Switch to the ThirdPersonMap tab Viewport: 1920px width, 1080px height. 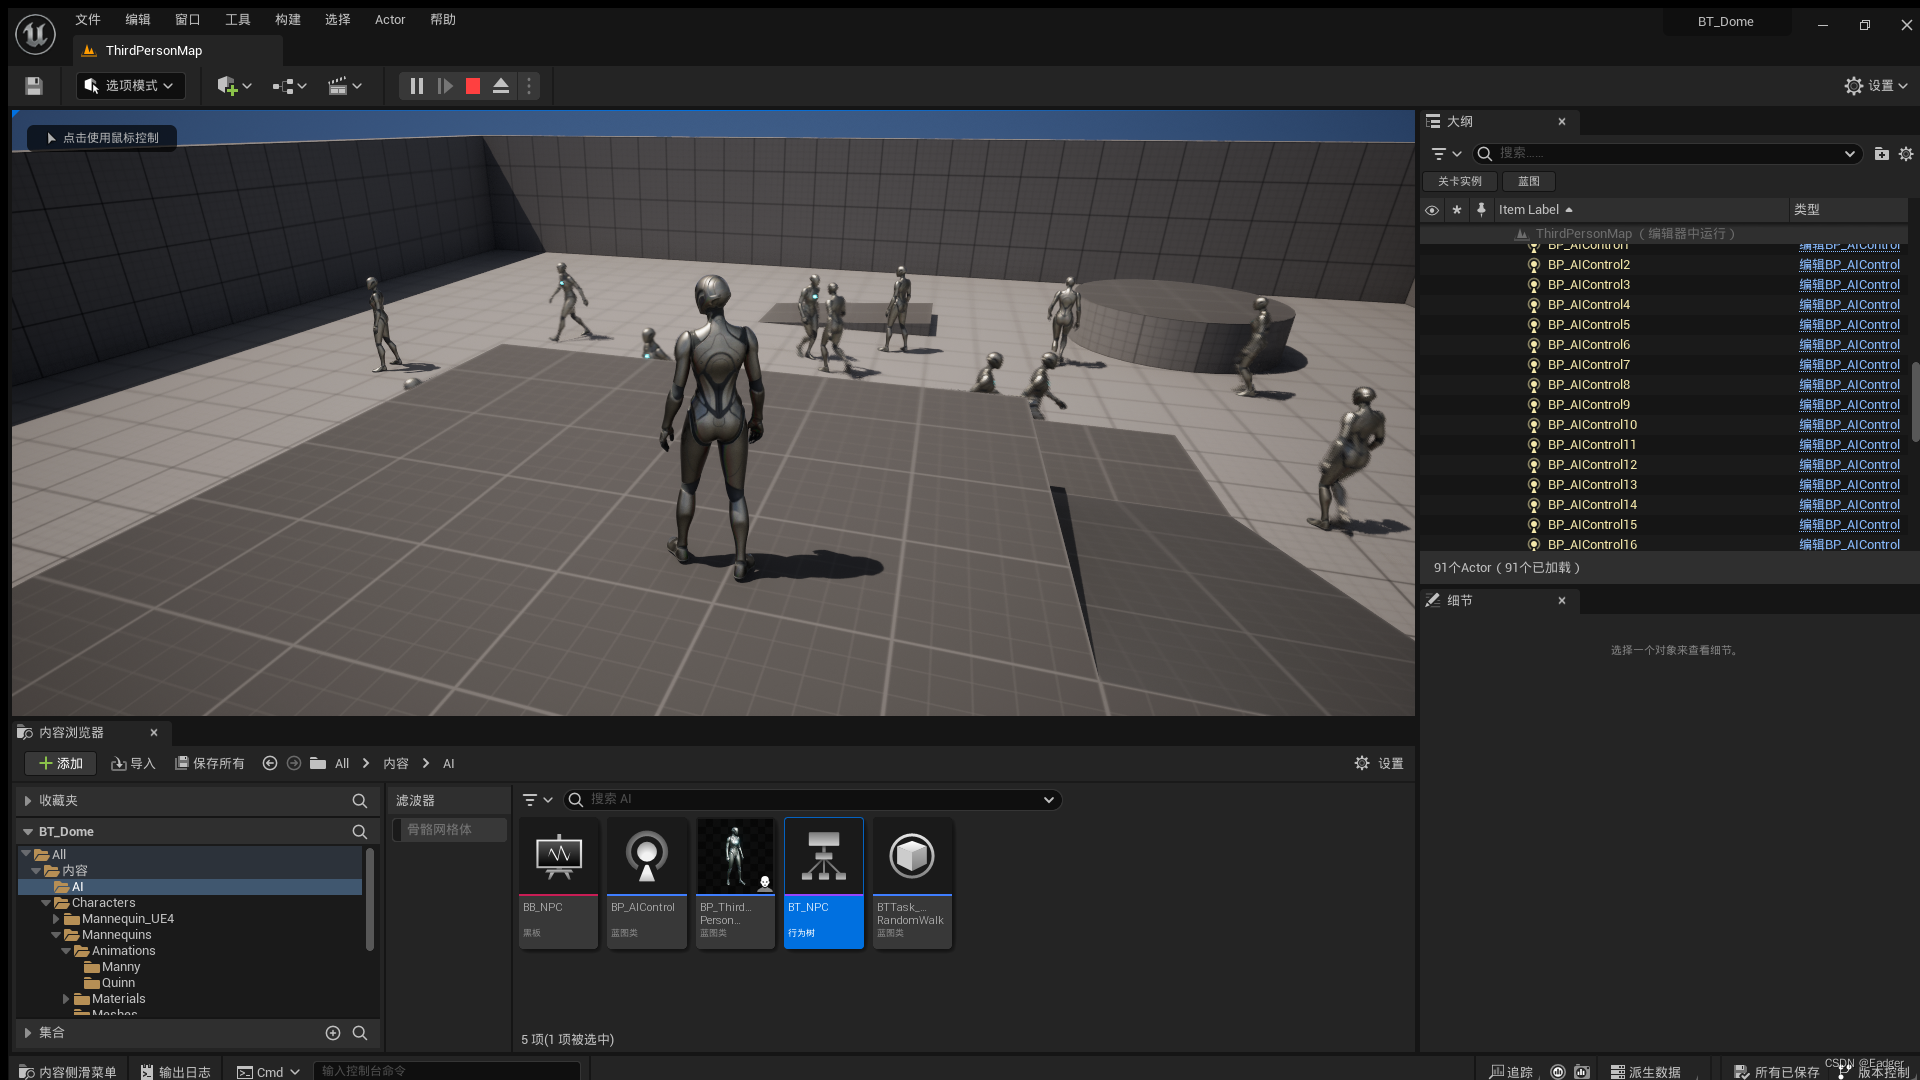pyautogui.click(x=153, y=51)
